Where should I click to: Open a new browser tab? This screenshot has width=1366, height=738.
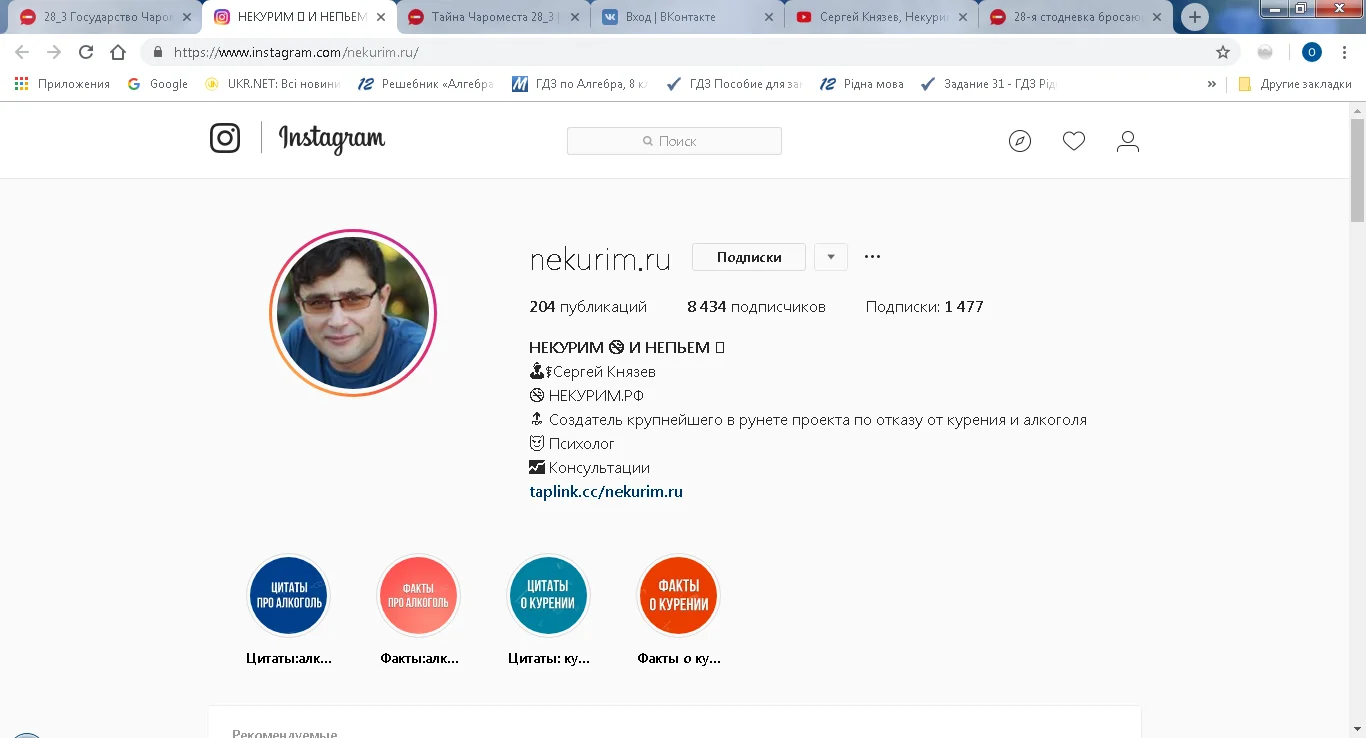click(1195, 17)
